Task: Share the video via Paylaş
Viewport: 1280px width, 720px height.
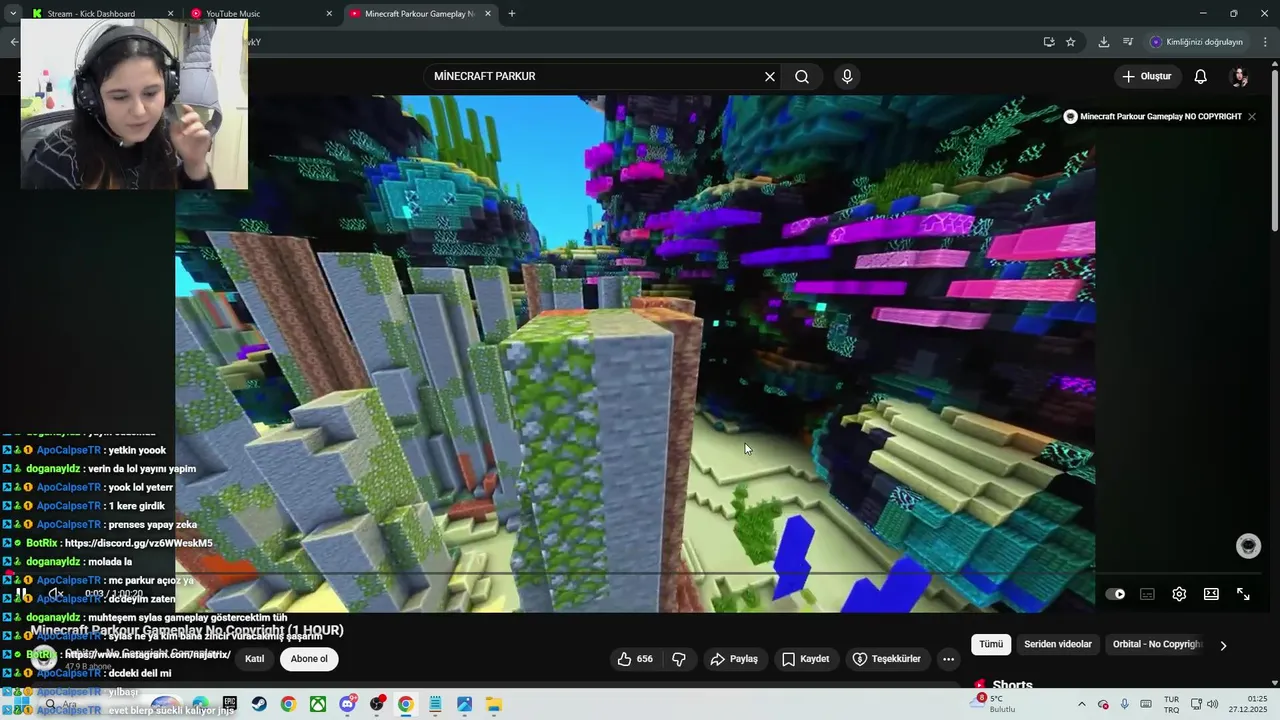Action: [x=734, y=659]
